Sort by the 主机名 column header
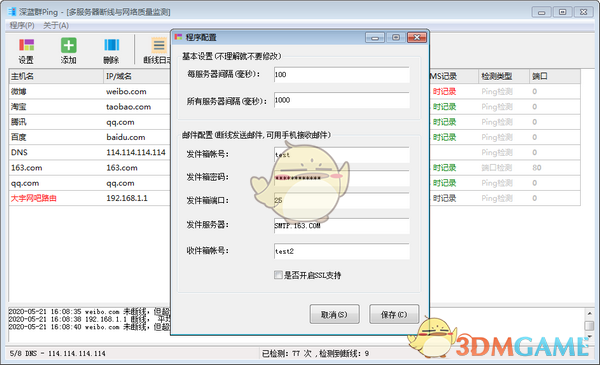 56,76
